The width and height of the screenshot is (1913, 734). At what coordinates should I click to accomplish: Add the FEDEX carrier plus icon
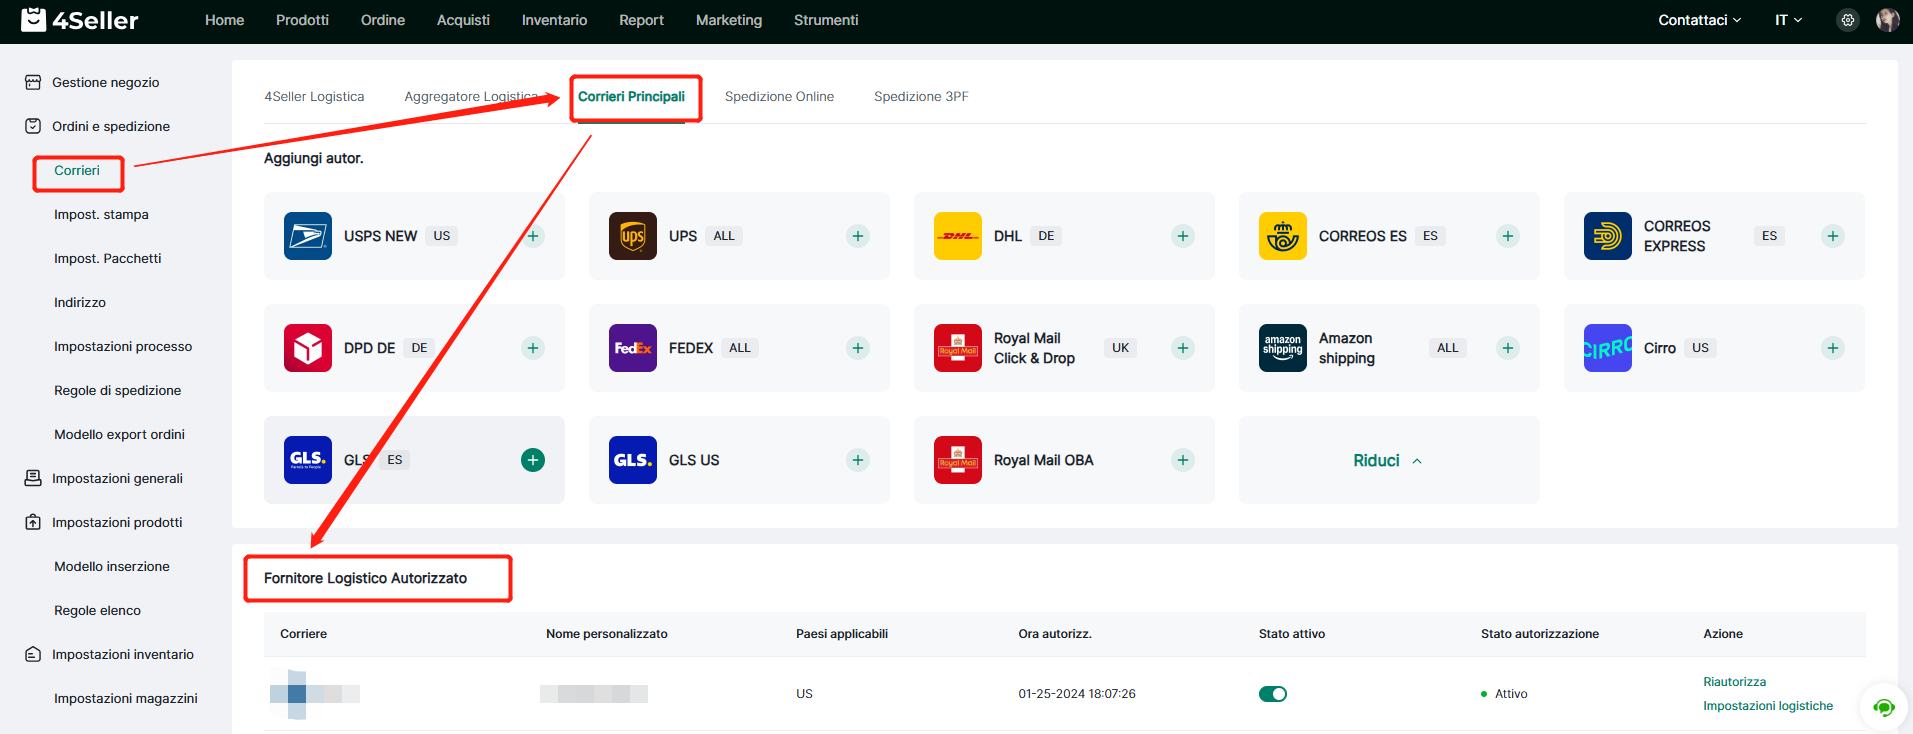point(858,348)
